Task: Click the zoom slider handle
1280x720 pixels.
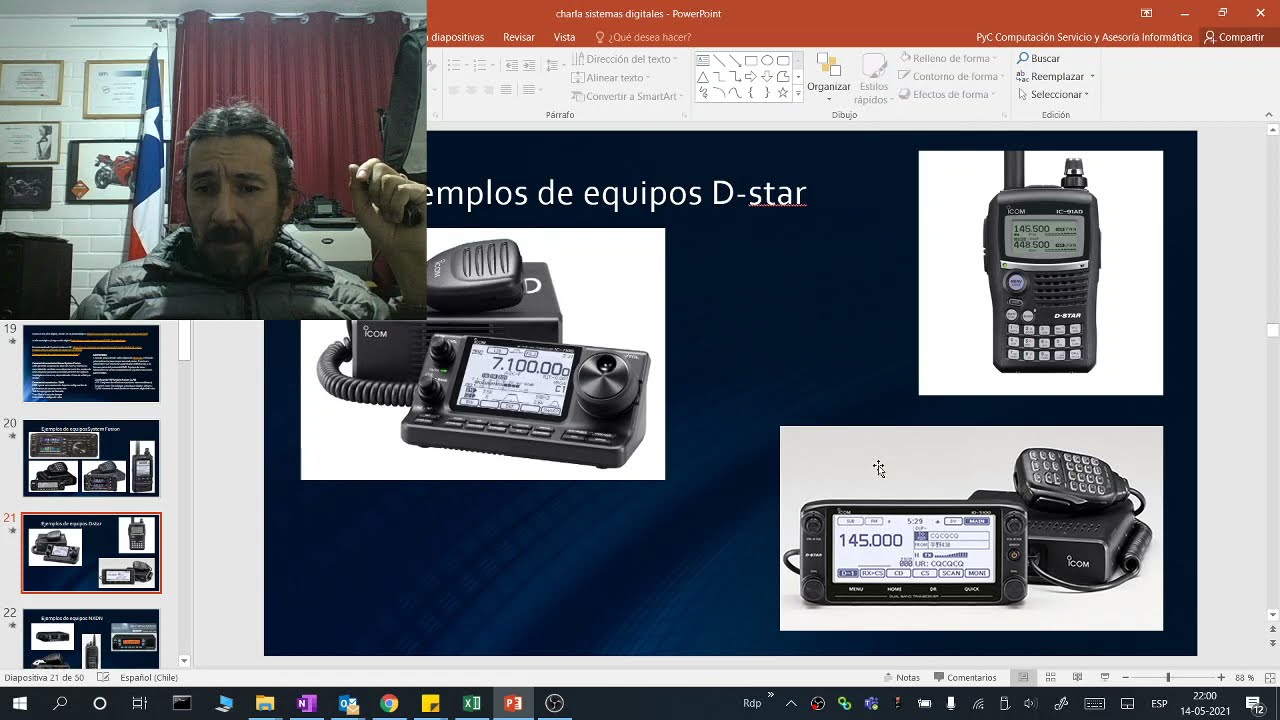Action: pos(1168,677)
